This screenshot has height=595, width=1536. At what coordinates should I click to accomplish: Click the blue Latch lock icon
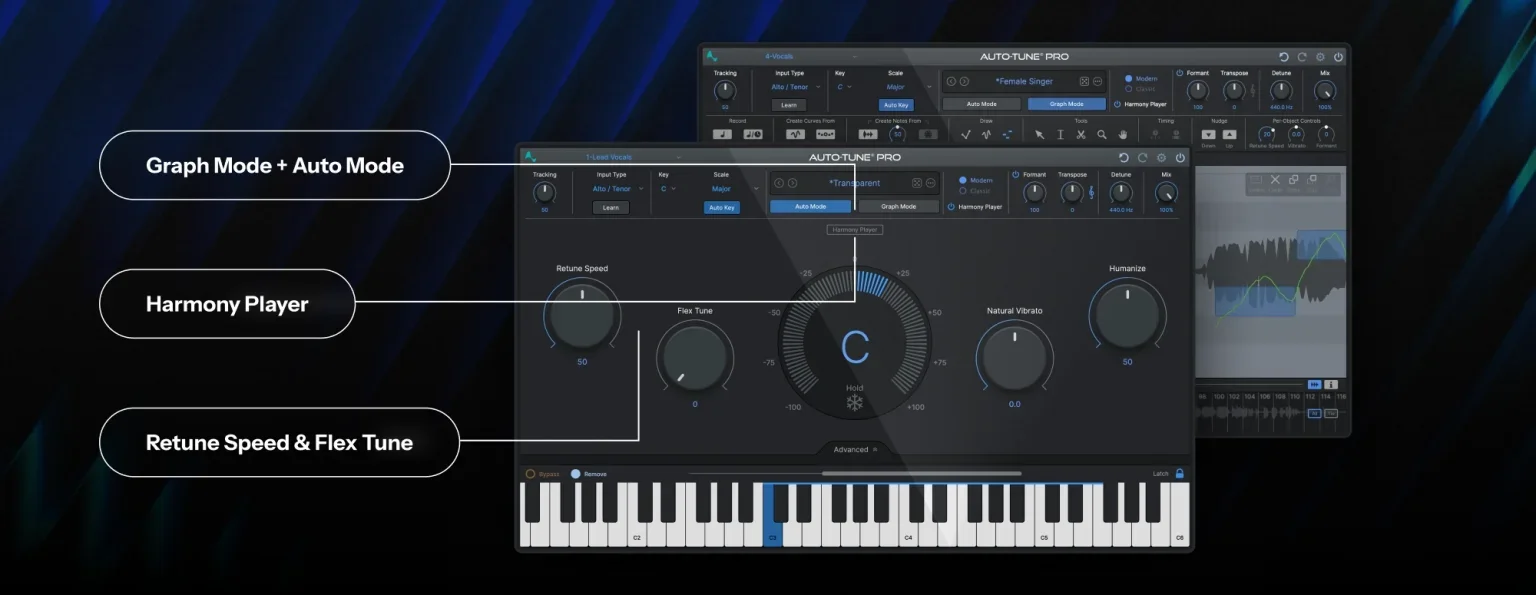coord(1180,474)
